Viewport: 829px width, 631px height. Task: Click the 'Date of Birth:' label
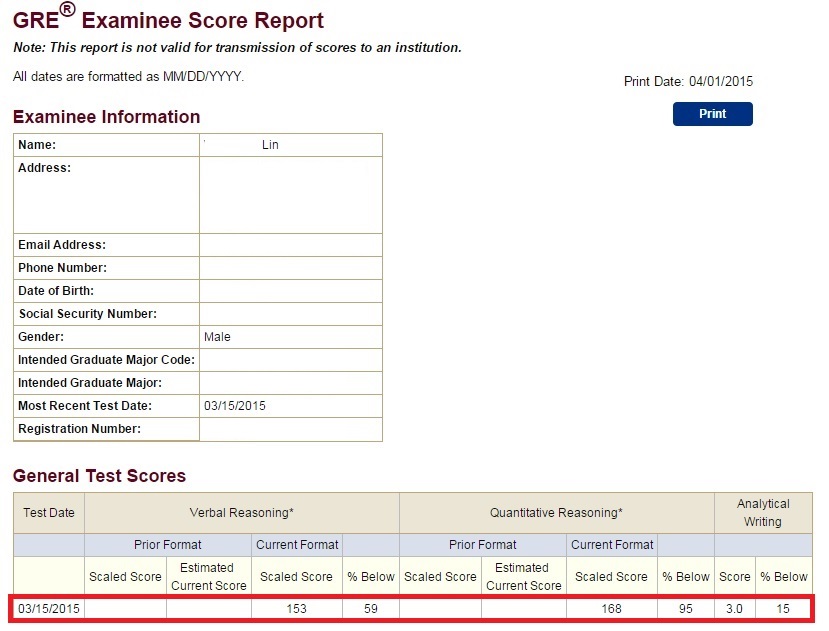tap(56, 291)
